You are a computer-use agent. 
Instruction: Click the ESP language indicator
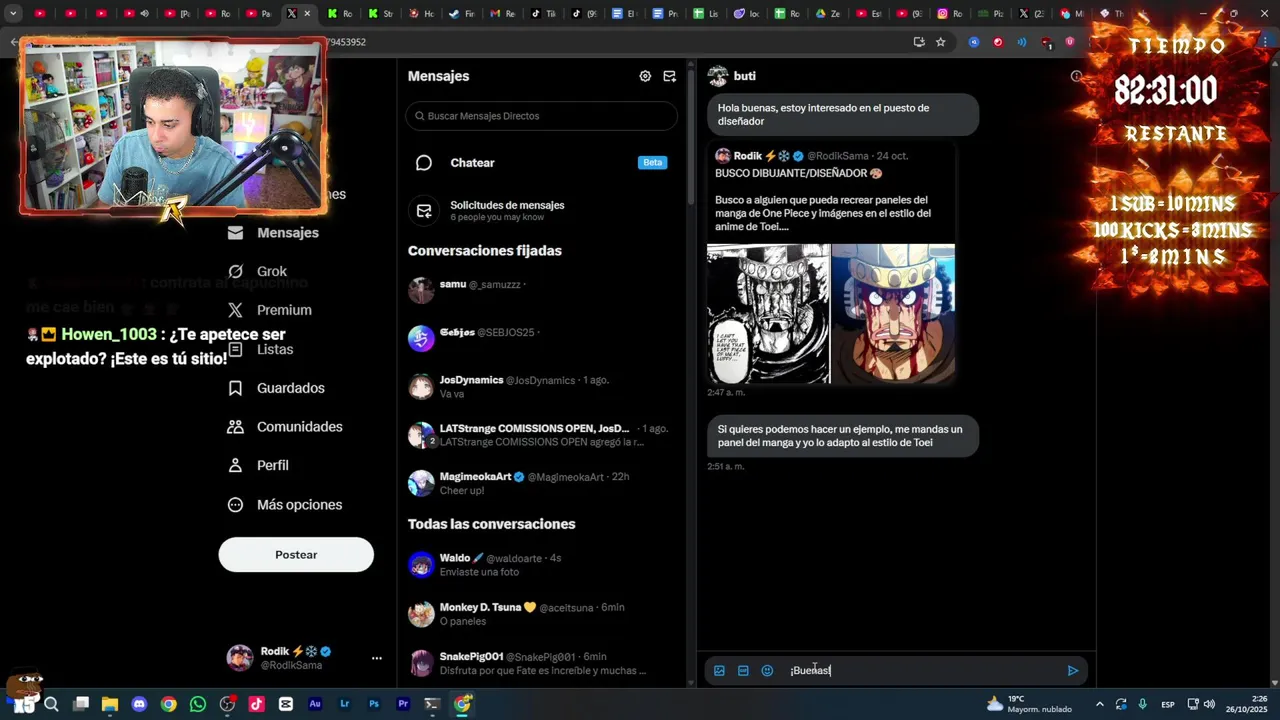[x=1167, y=704]
